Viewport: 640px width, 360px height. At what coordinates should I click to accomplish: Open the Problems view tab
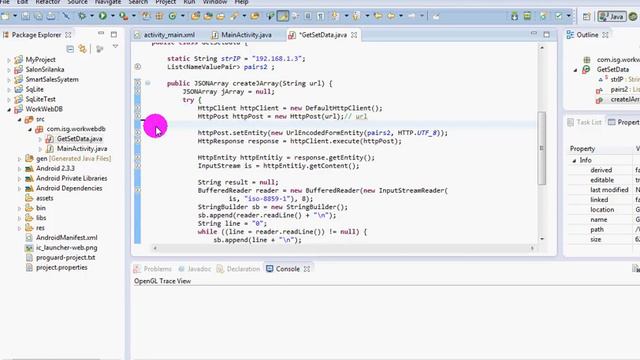153,269
